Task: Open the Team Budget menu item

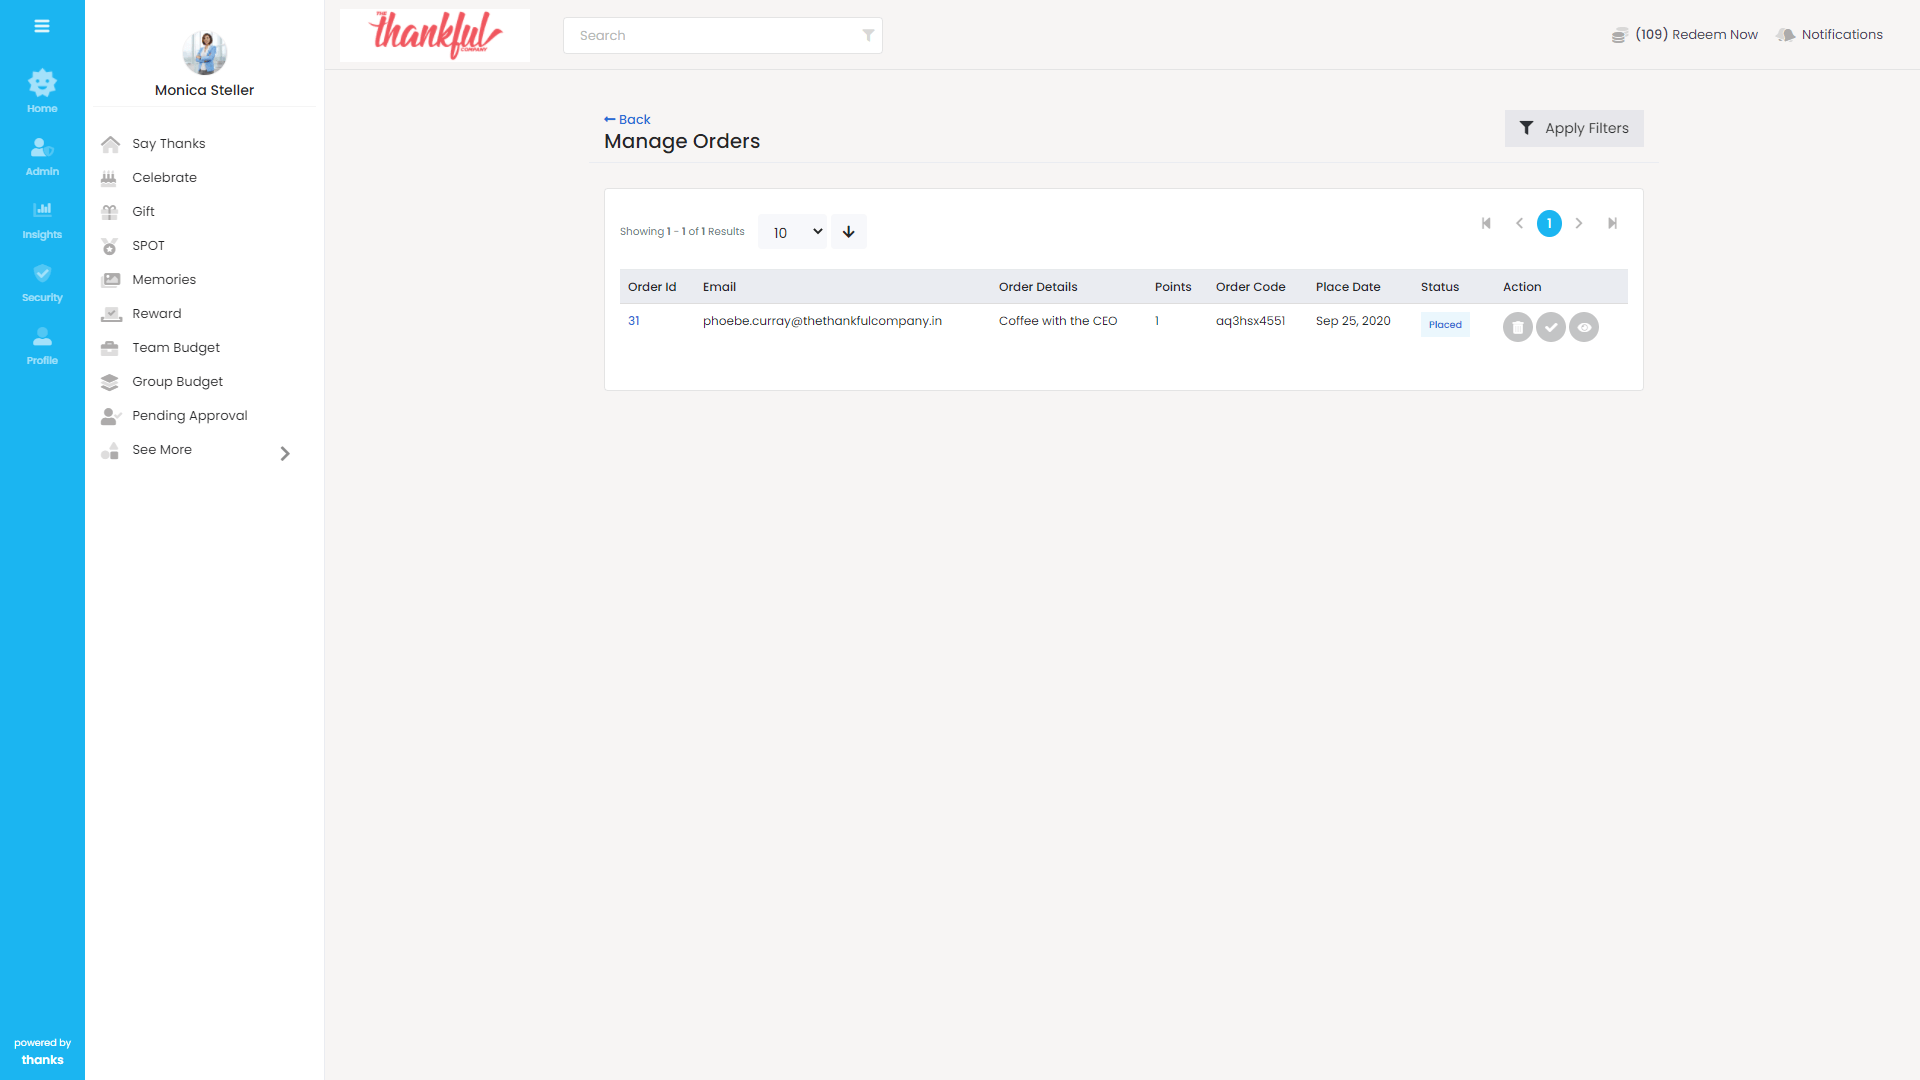Action: coord(175,348)
